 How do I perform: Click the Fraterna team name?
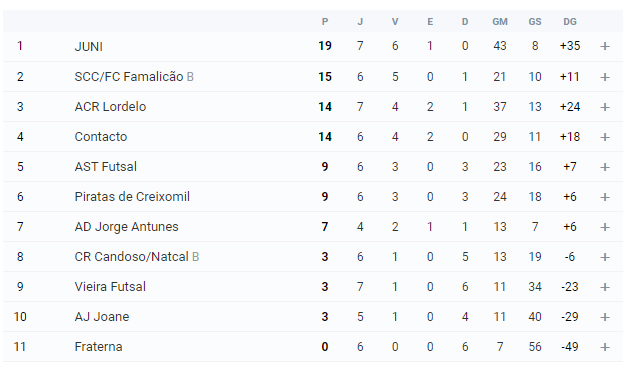[x=98, y=347]
